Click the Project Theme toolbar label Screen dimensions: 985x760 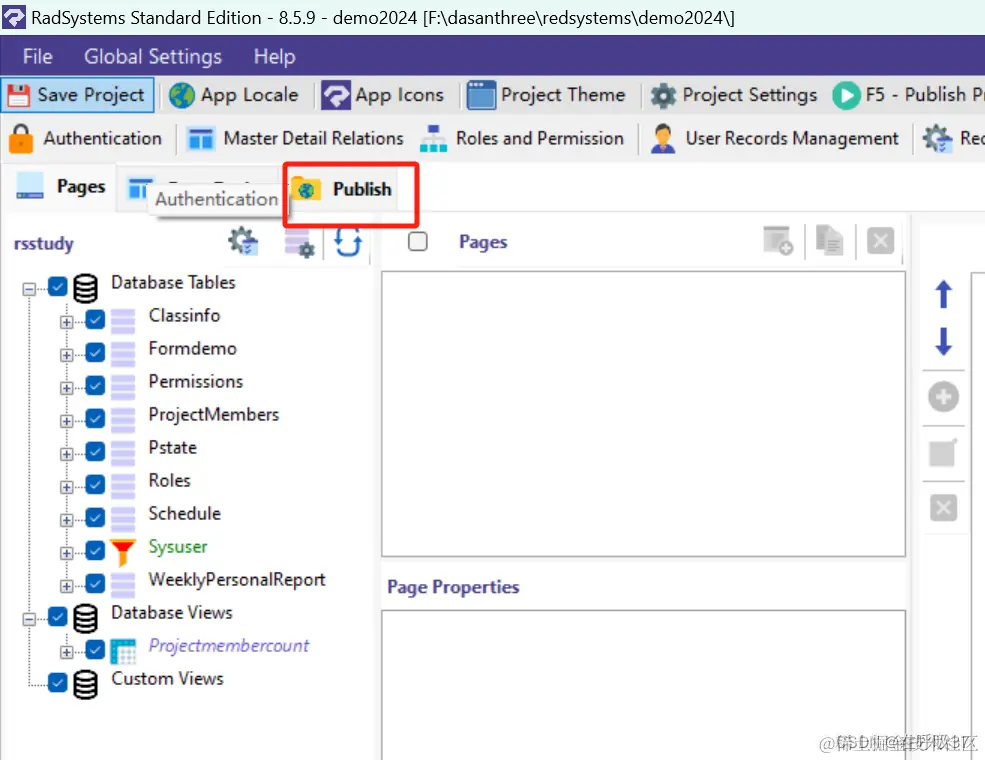coord(563,95)
